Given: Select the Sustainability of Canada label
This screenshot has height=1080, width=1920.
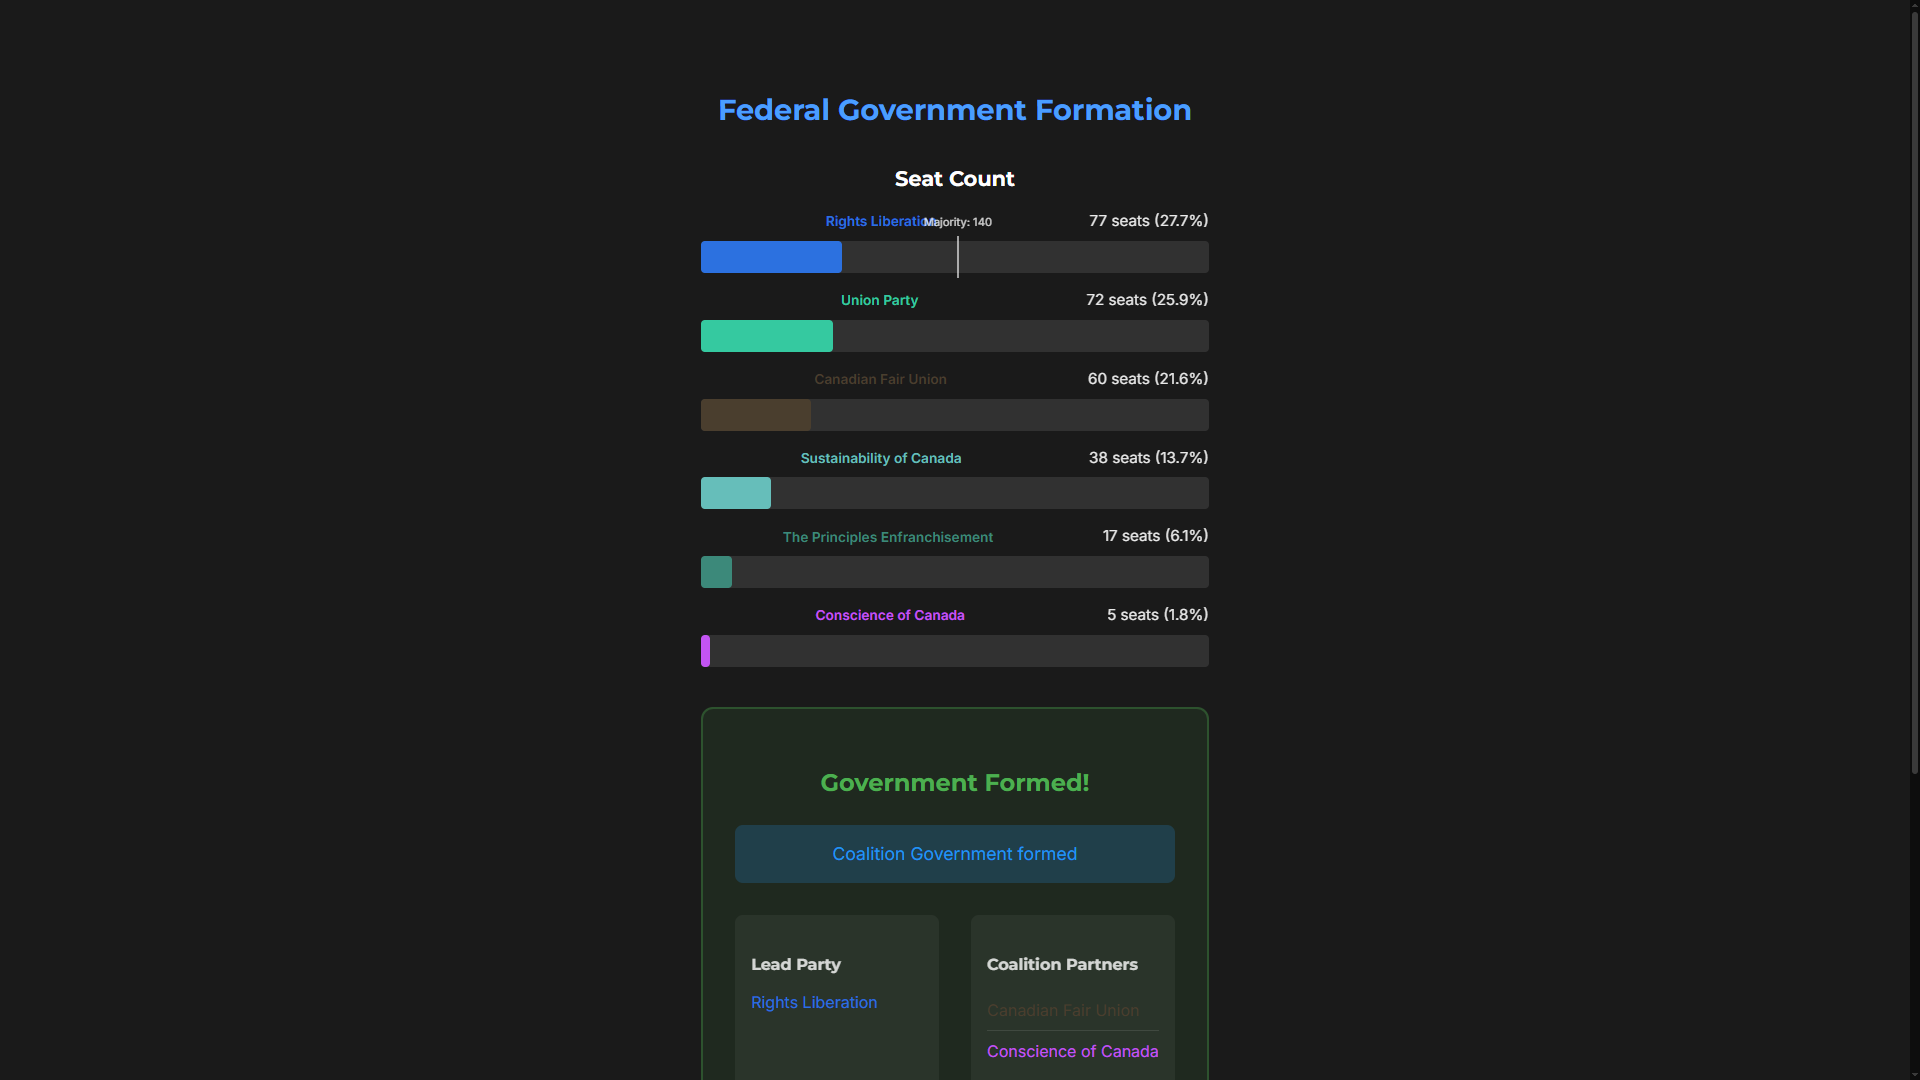Looking at the screenshot, I should [880, 458].
